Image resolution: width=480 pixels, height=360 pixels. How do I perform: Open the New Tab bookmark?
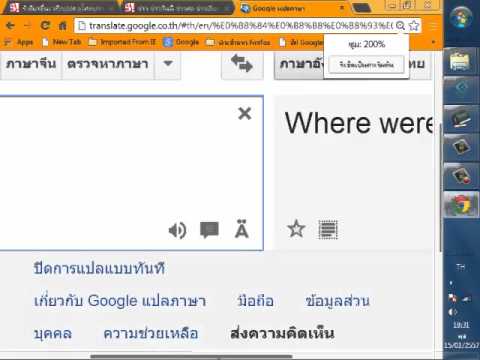(x=62, y=42)
